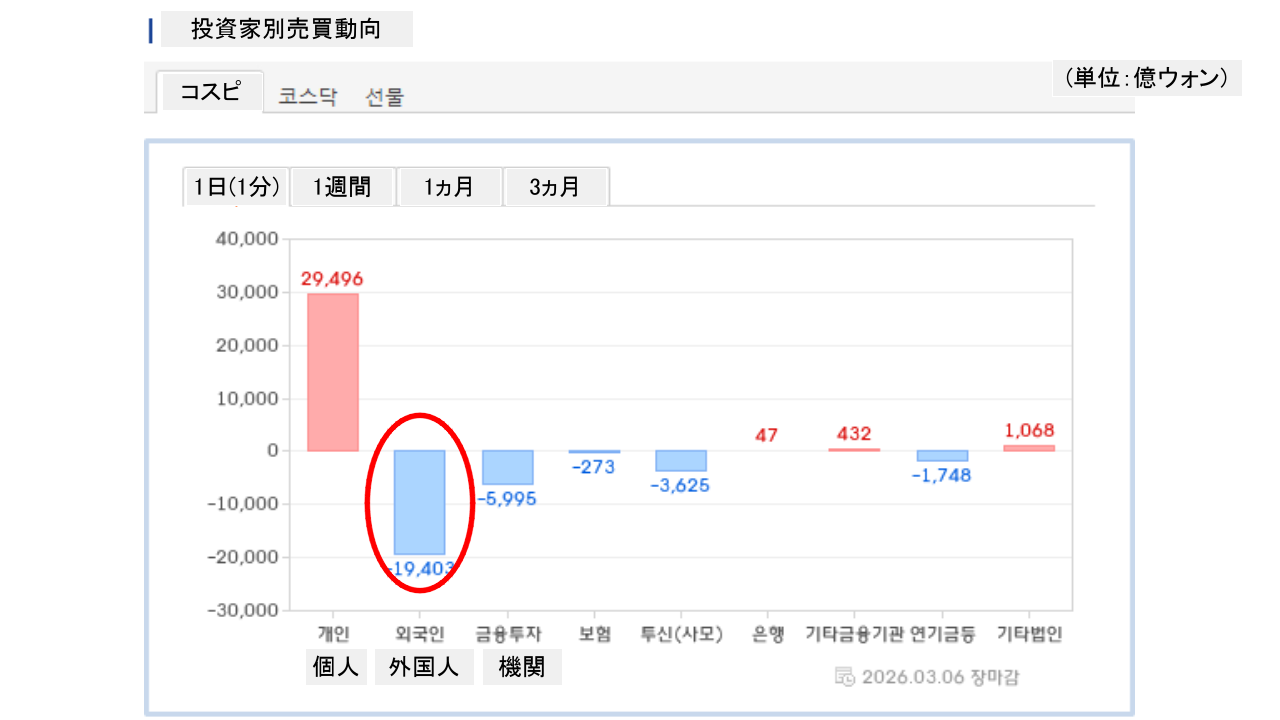The width and height of the screenshot is (1280, 720).
Task: Click the blue 투신(사모) bar
Action: tap(681, 460)
